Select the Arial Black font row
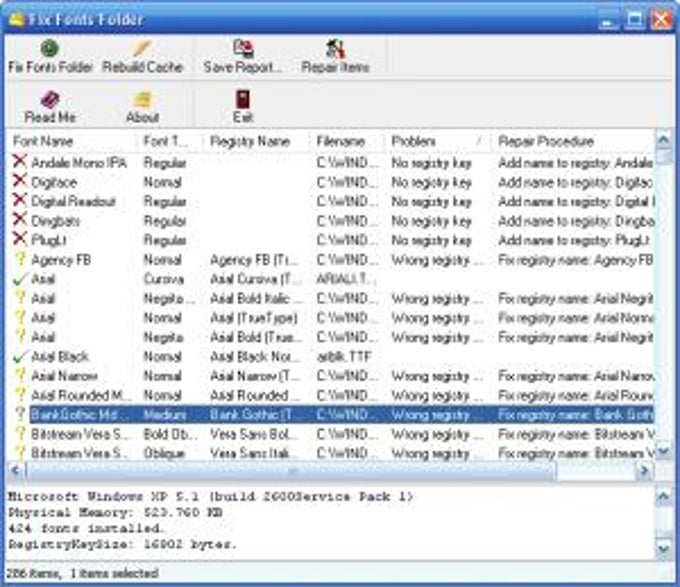Screen dimensions: 680x587 point(330,357)
